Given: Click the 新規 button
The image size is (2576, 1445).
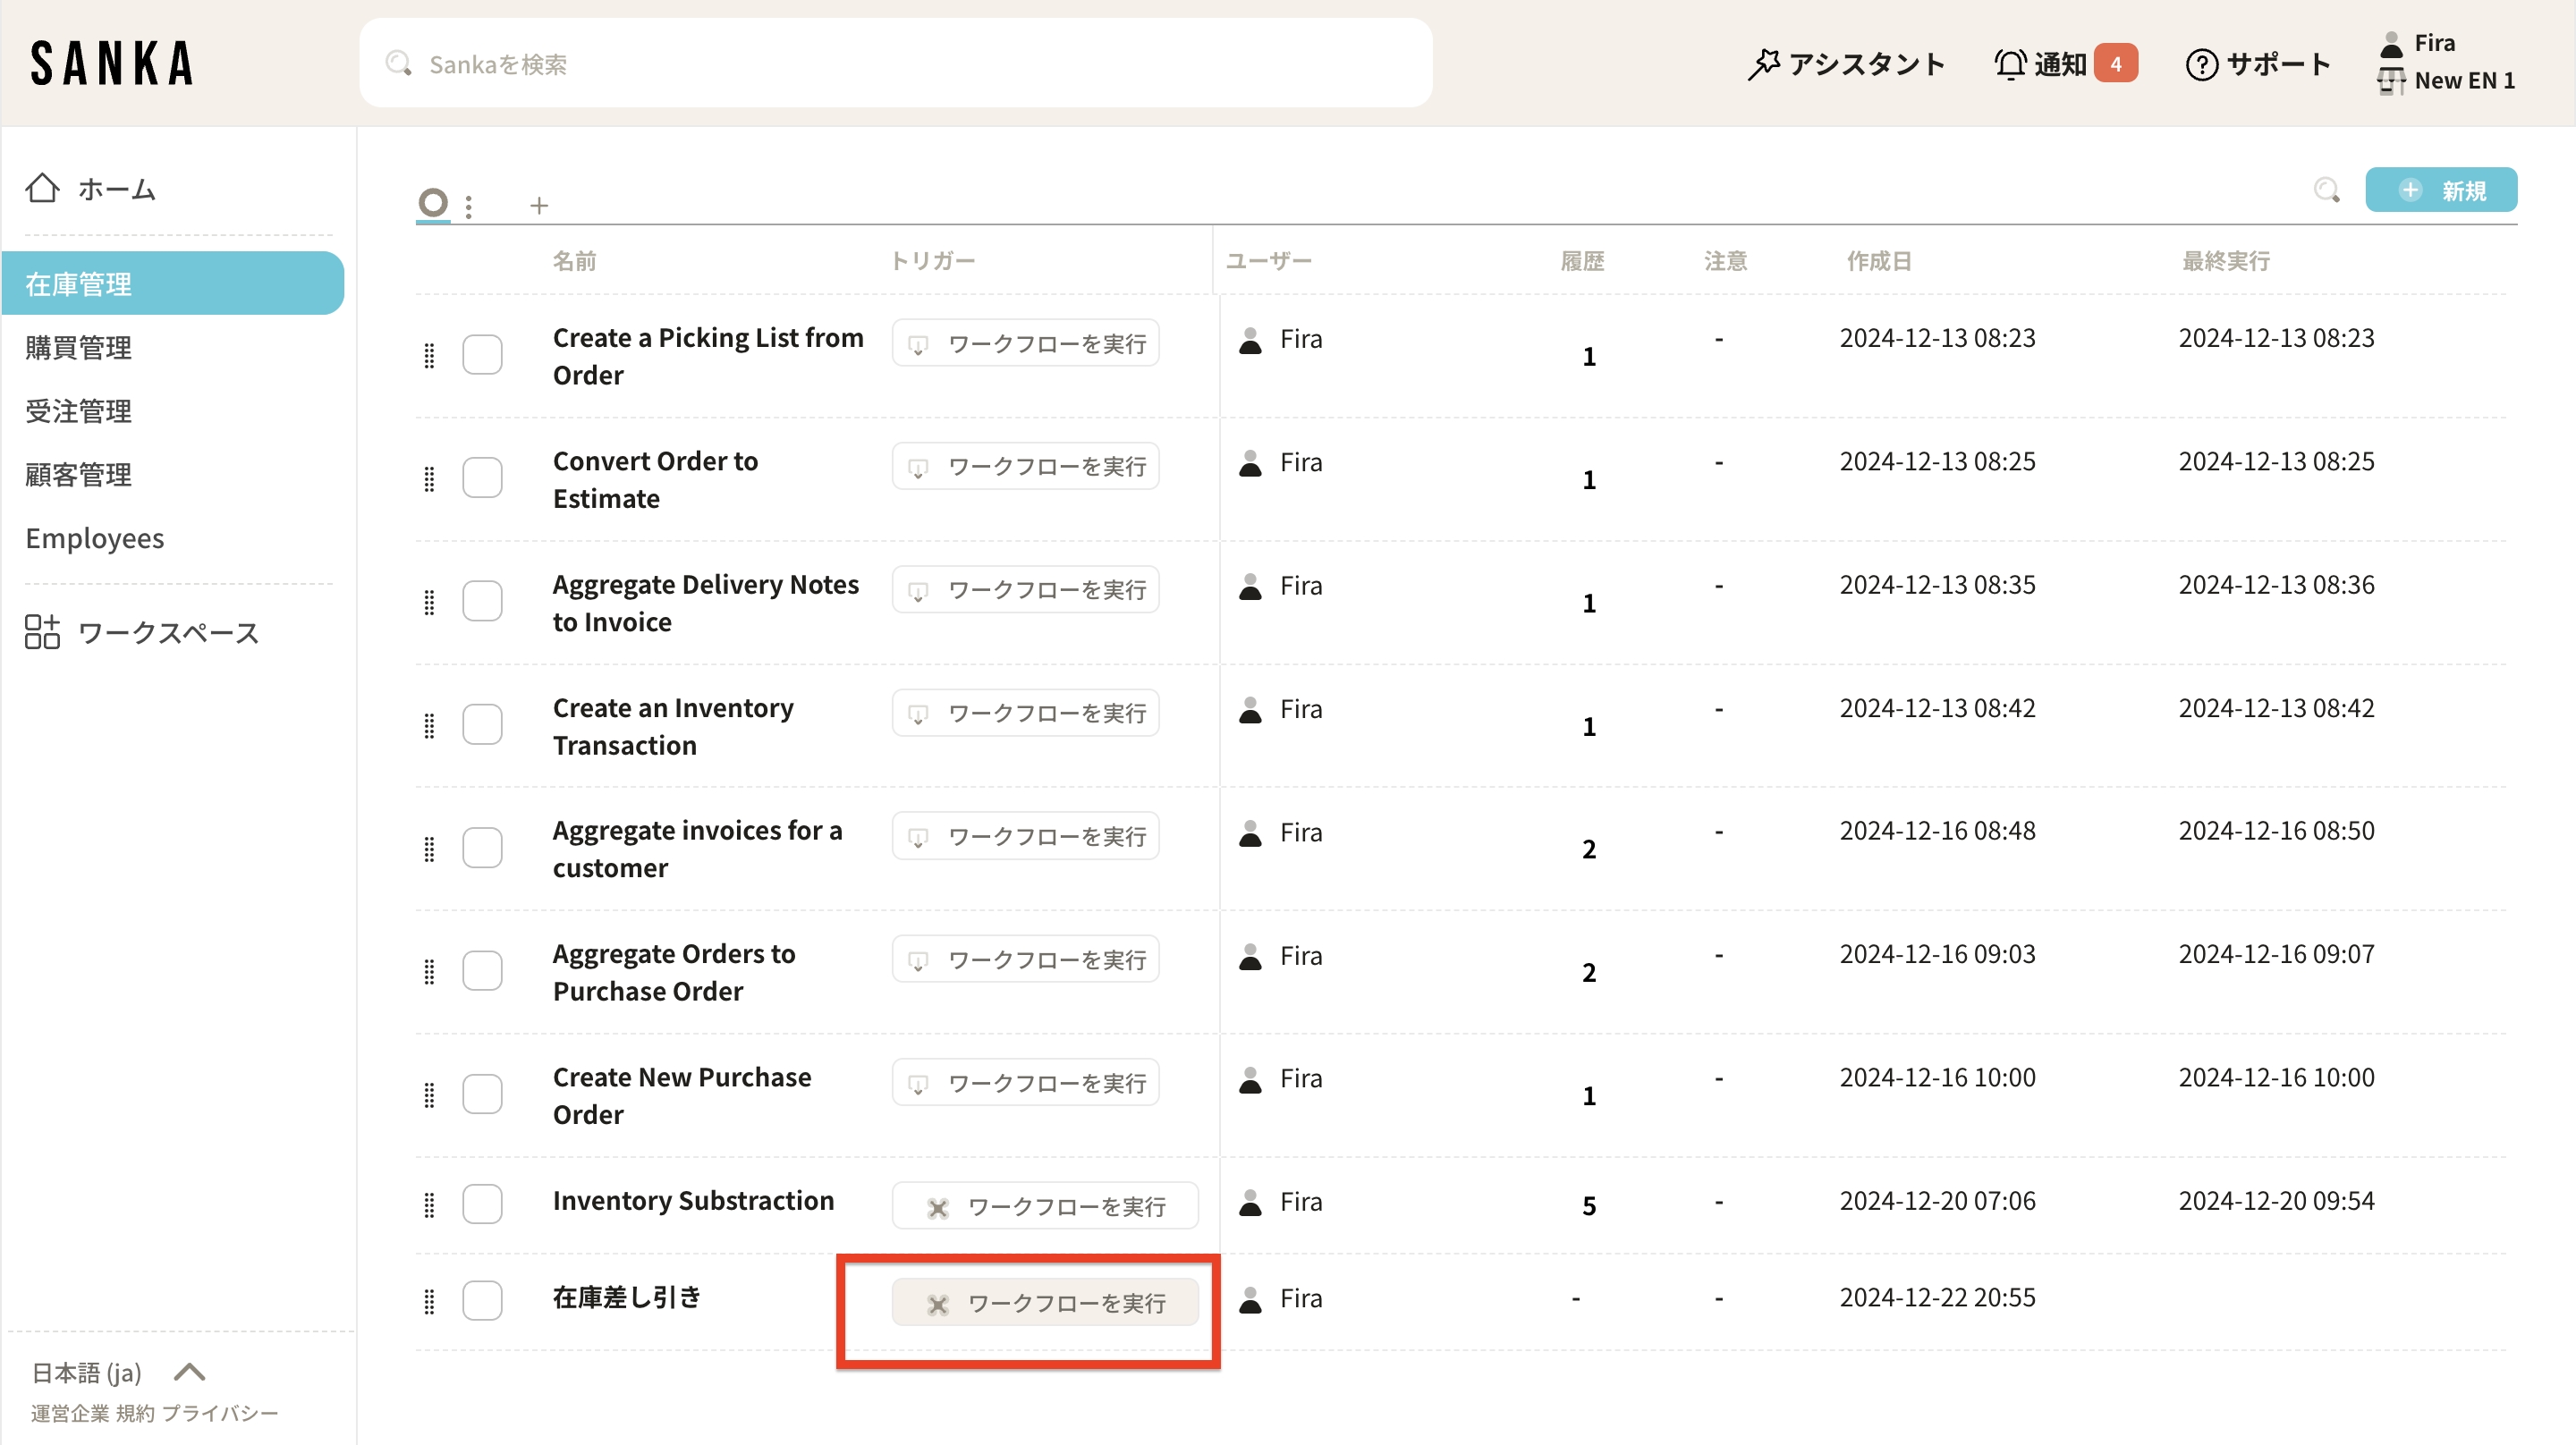Looking at the screenshot, I should tap(2440, 190).
